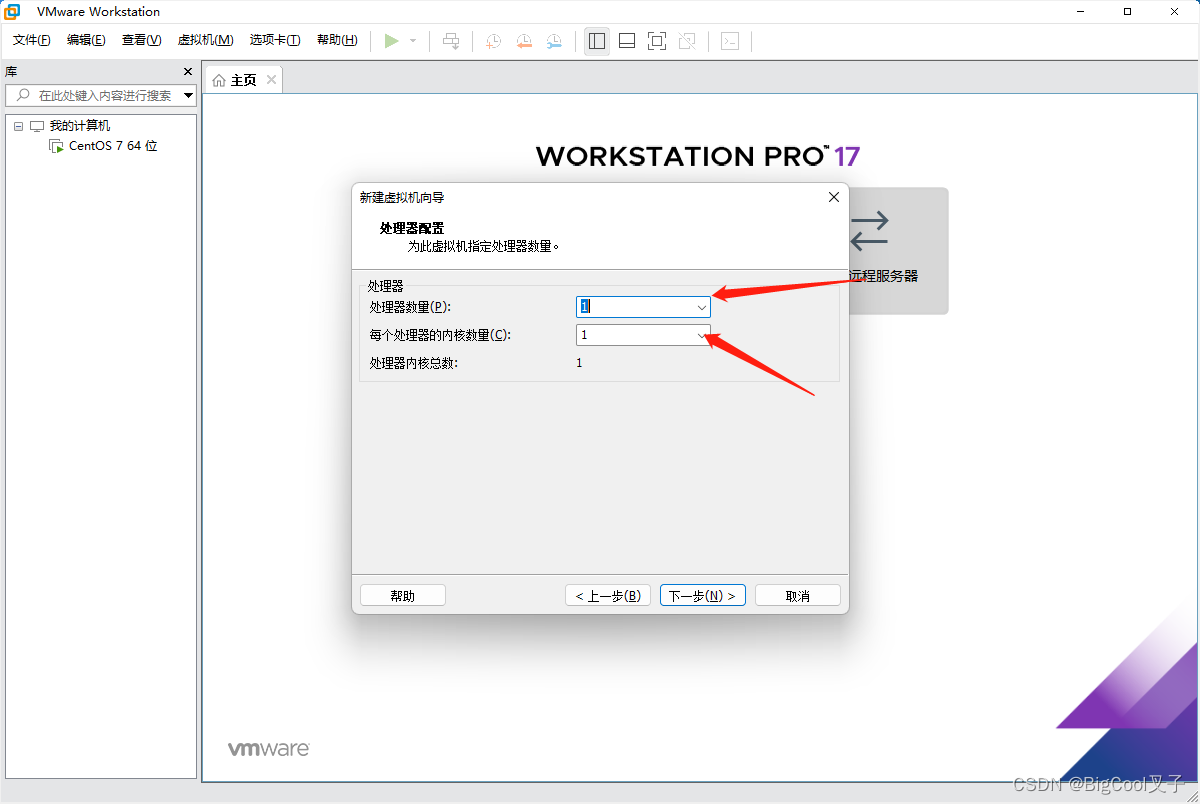Close the library panel with X
The width and height of the screenshot is (1200, 804).
[188, 72]
